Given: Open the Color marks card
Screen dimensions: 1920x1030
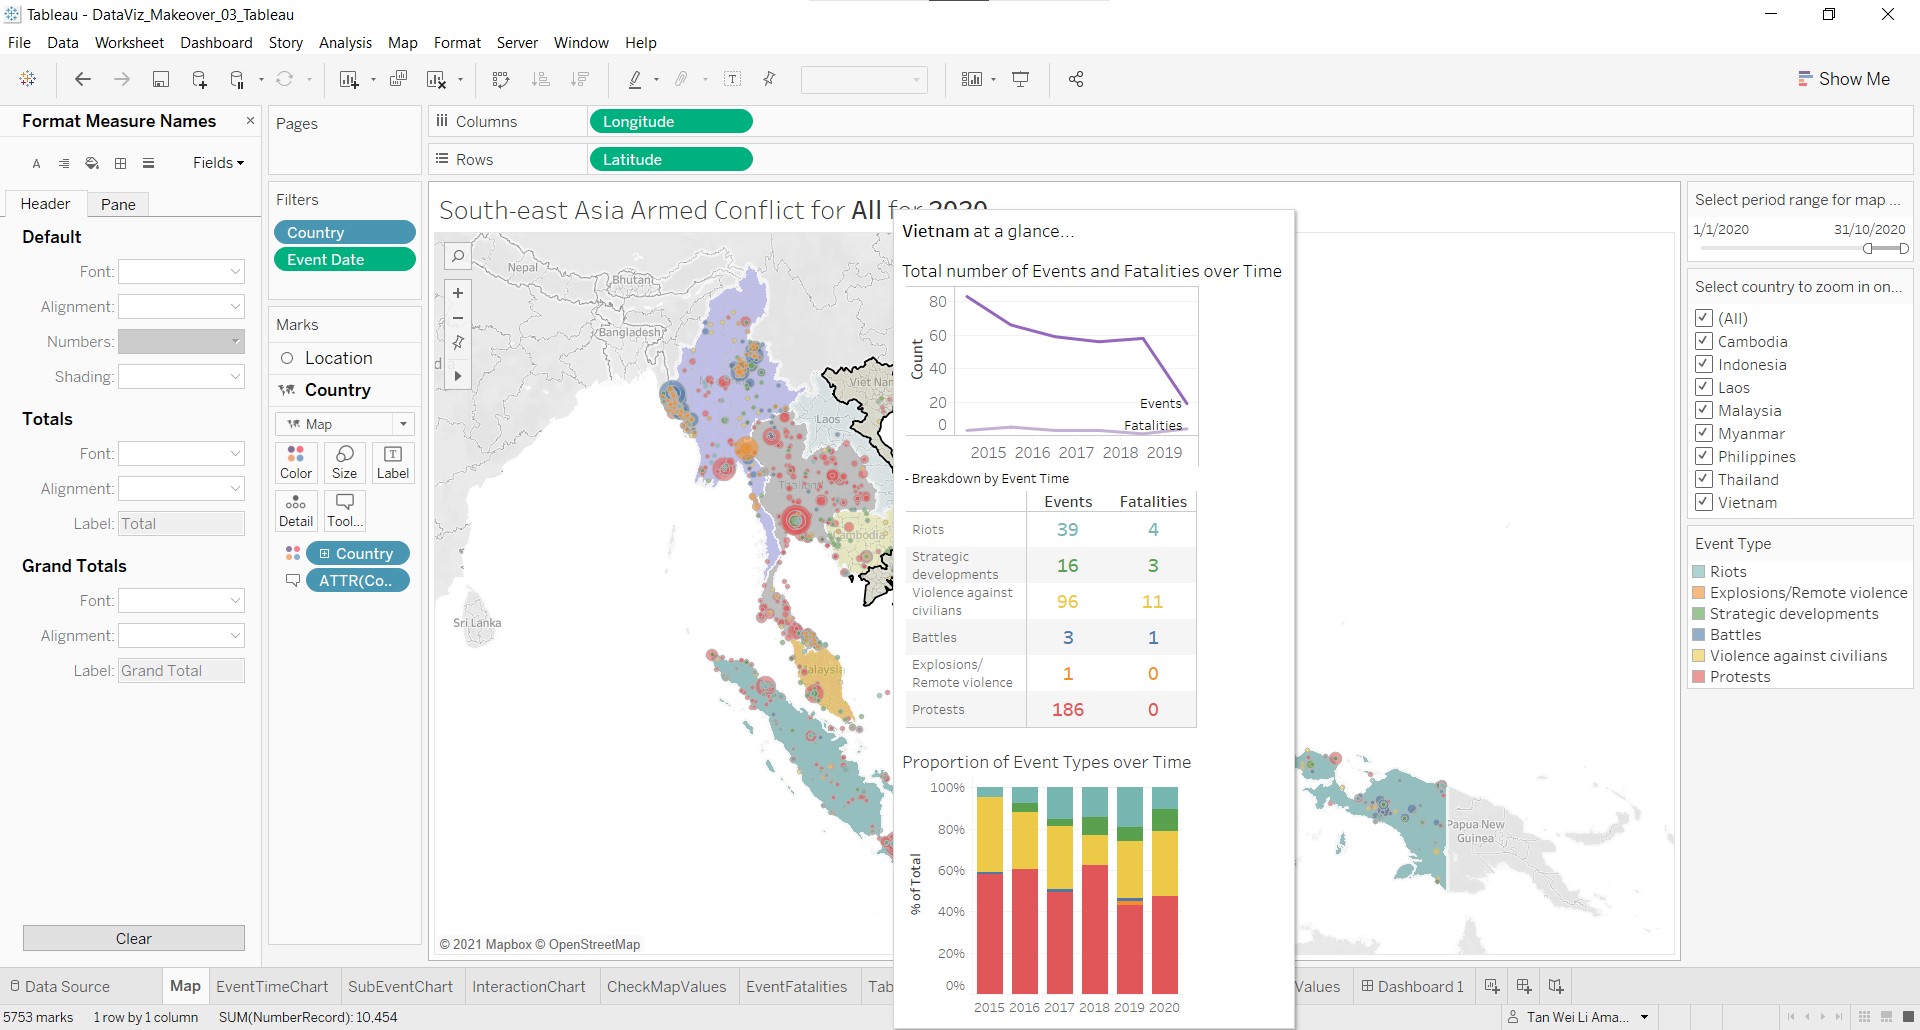Looking at the screenshot, I should (x=296, y=462).
